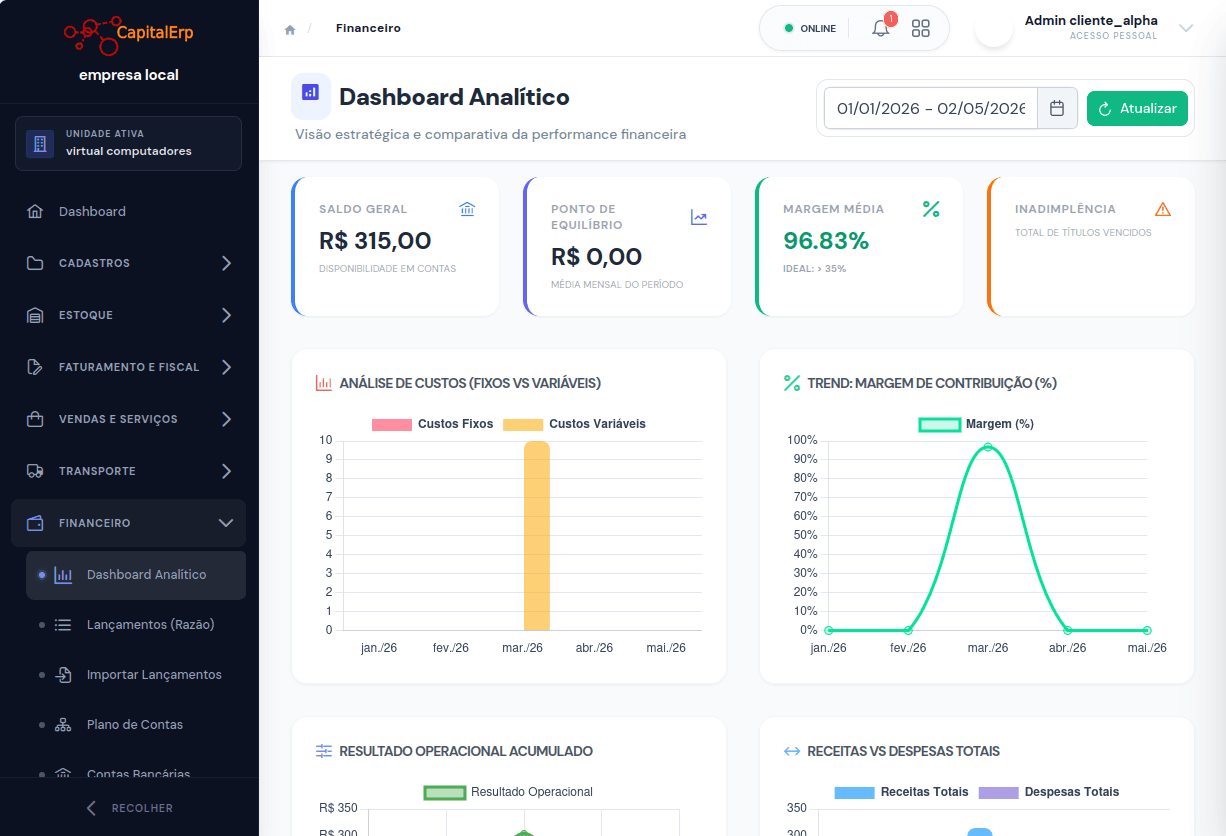
Task: Expand the Vendas e Serviços chevron
Action: [226, 419]
